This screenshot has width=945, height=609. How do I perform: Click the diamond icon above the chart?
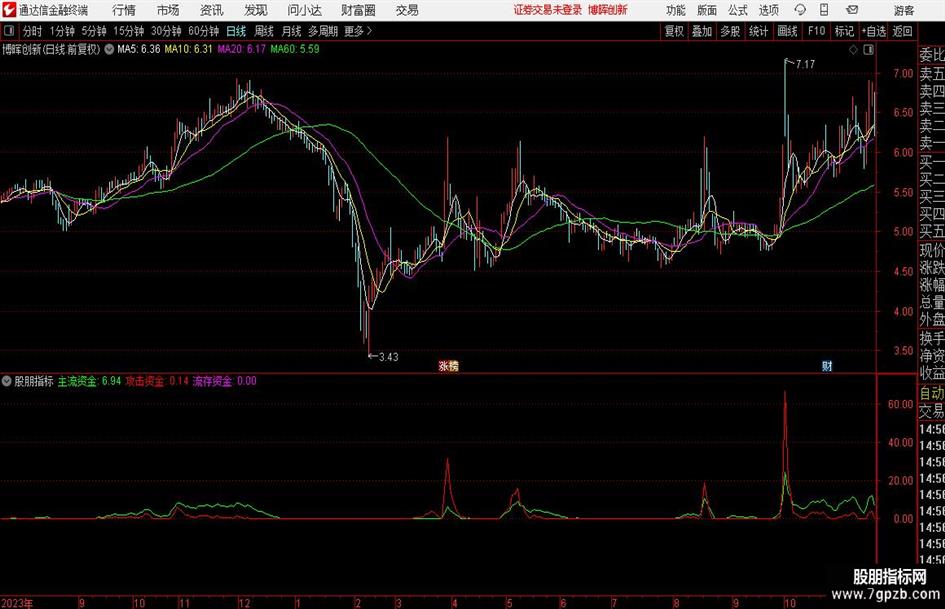click(853, 50)
